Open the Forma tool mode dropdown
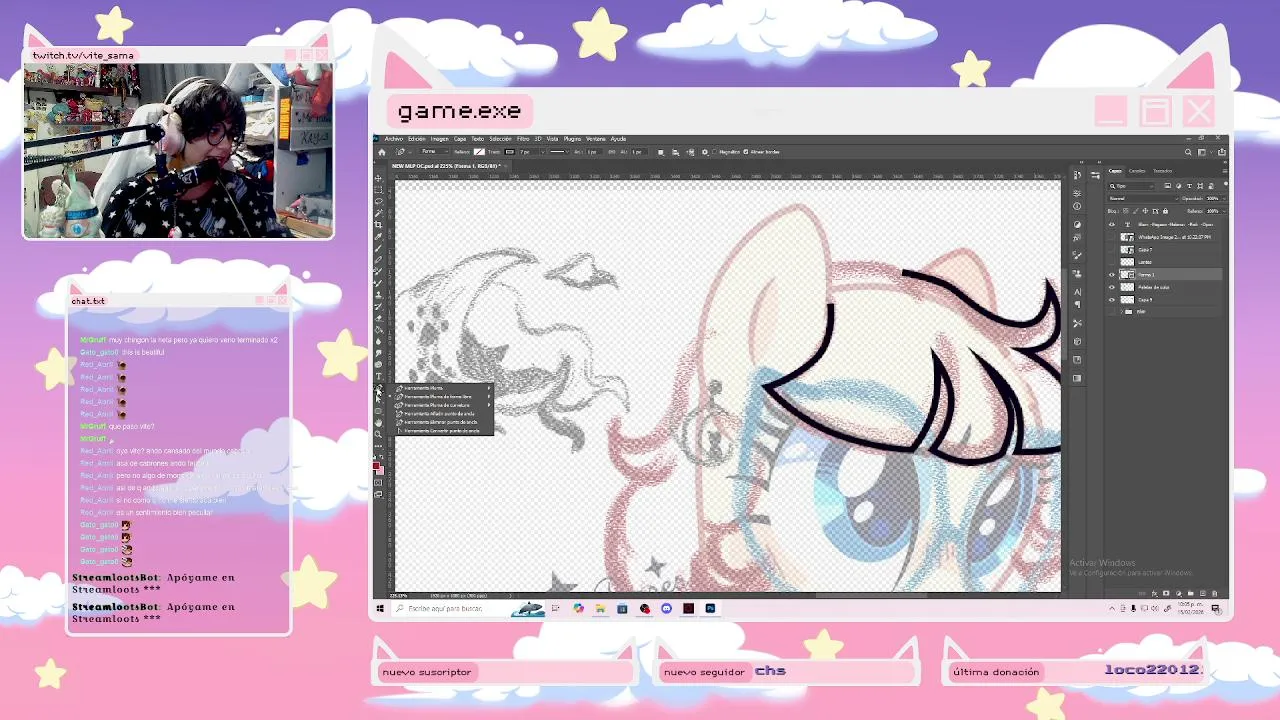Image resolution: width=1280 pixels, height=720 pixels. tap(435, 151)
